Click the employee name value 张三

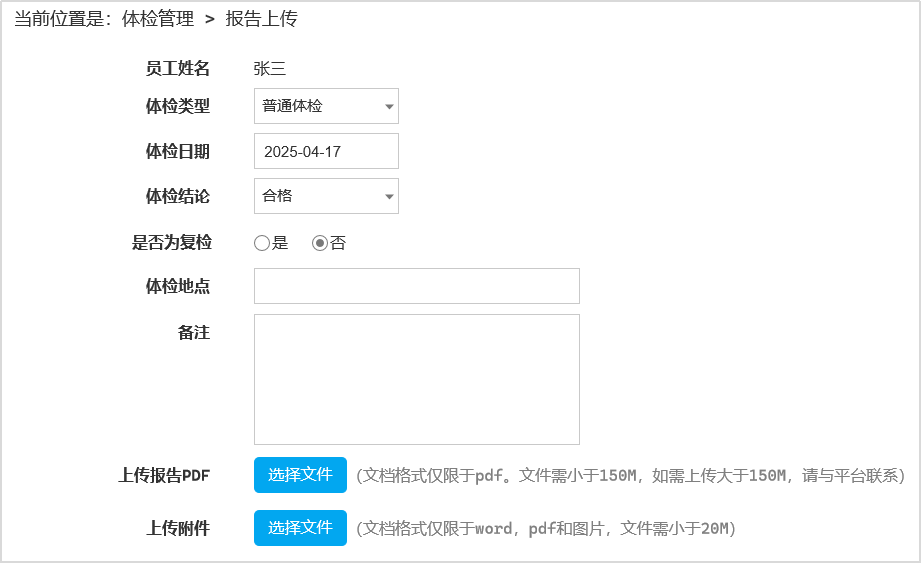point(270,68)
